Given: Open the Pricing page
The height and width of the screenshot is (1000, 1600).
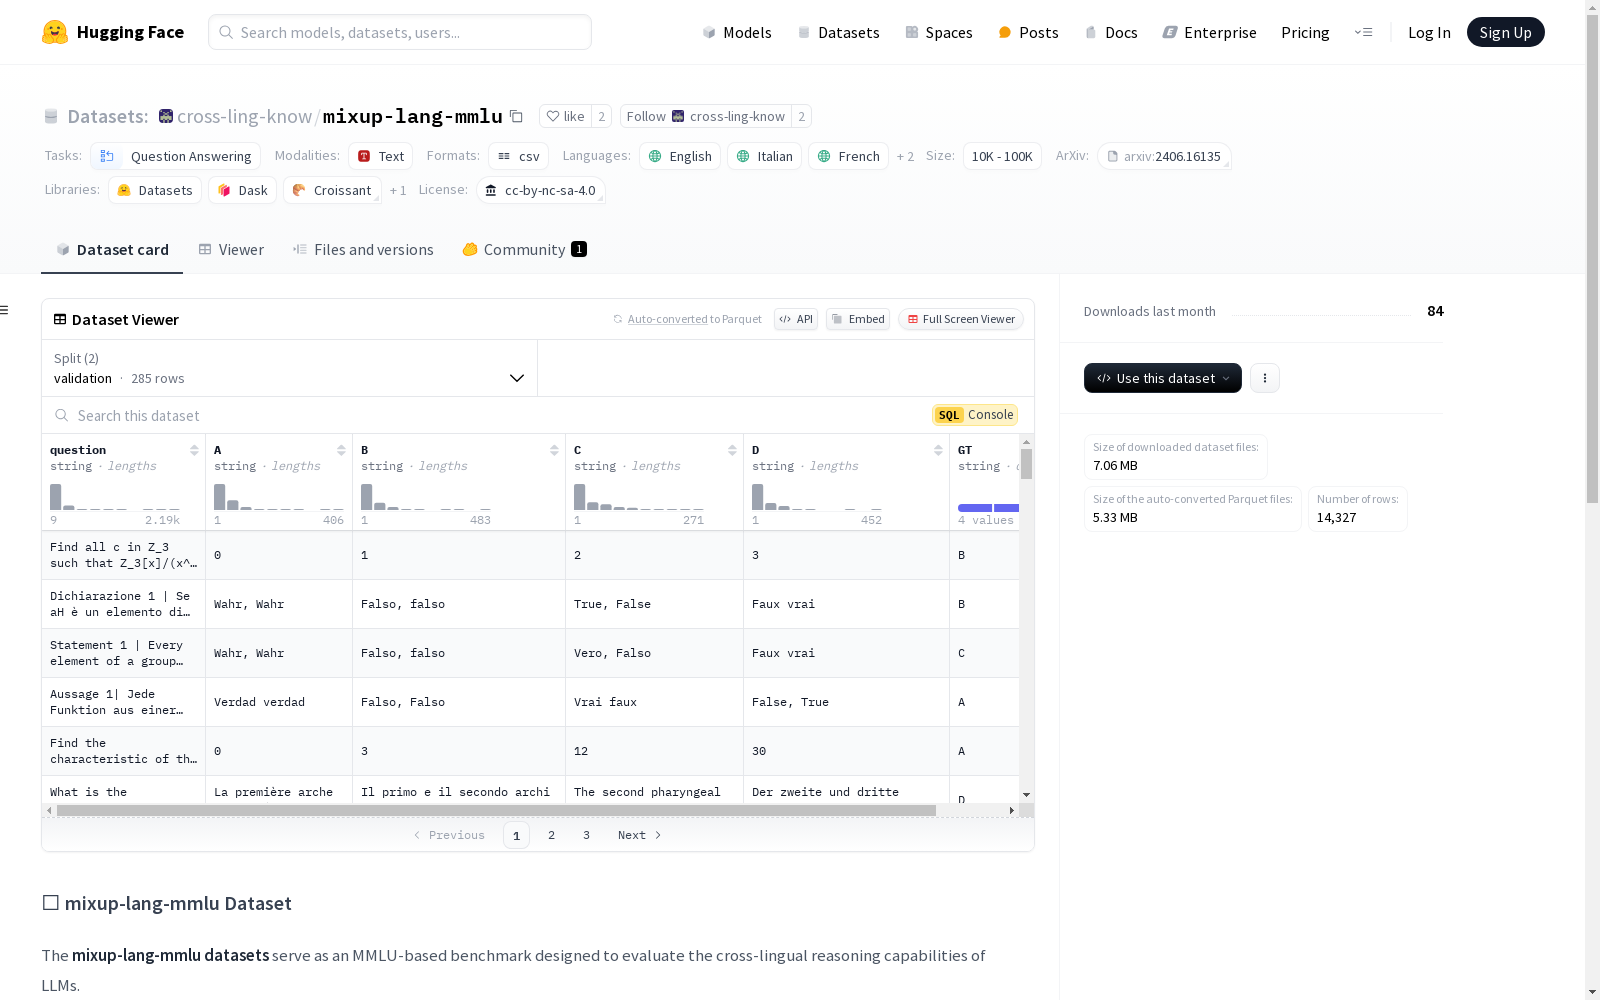Looking at the screenshot, I should pyautogui.click(x=1305, y=32).
